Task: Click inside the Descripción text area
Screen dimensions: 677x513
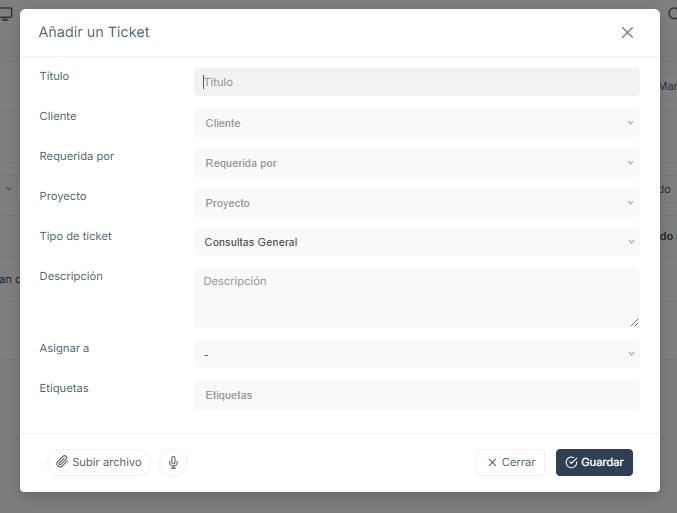Action: click(x=417, y=298)
